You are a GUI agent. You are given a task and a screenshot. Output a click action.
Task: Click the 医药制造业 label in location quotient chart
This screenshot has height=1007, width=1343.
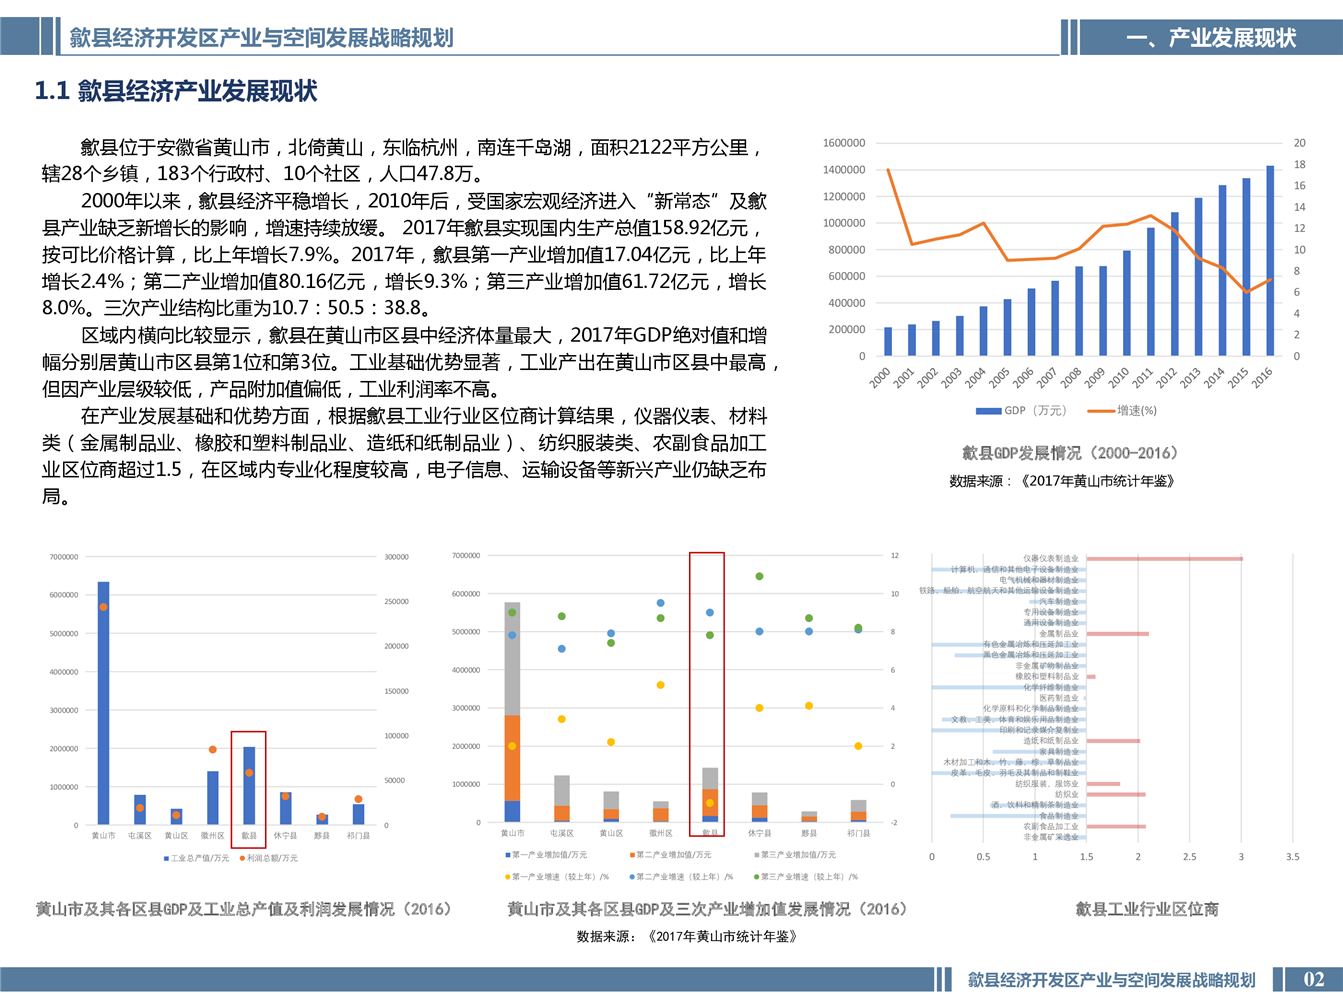[1059, 698]
